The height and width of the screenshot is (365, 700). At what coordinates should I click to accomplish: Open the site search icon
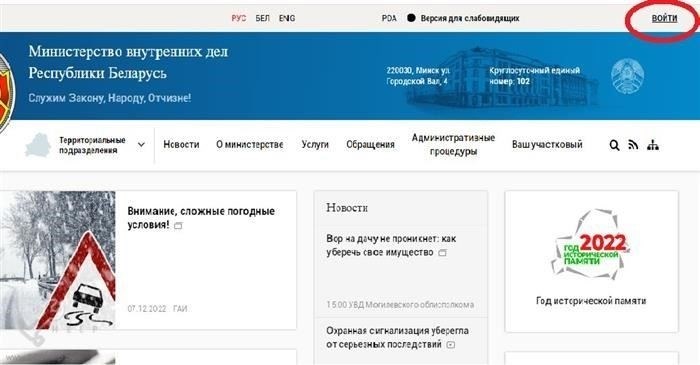tap(614, 145)
